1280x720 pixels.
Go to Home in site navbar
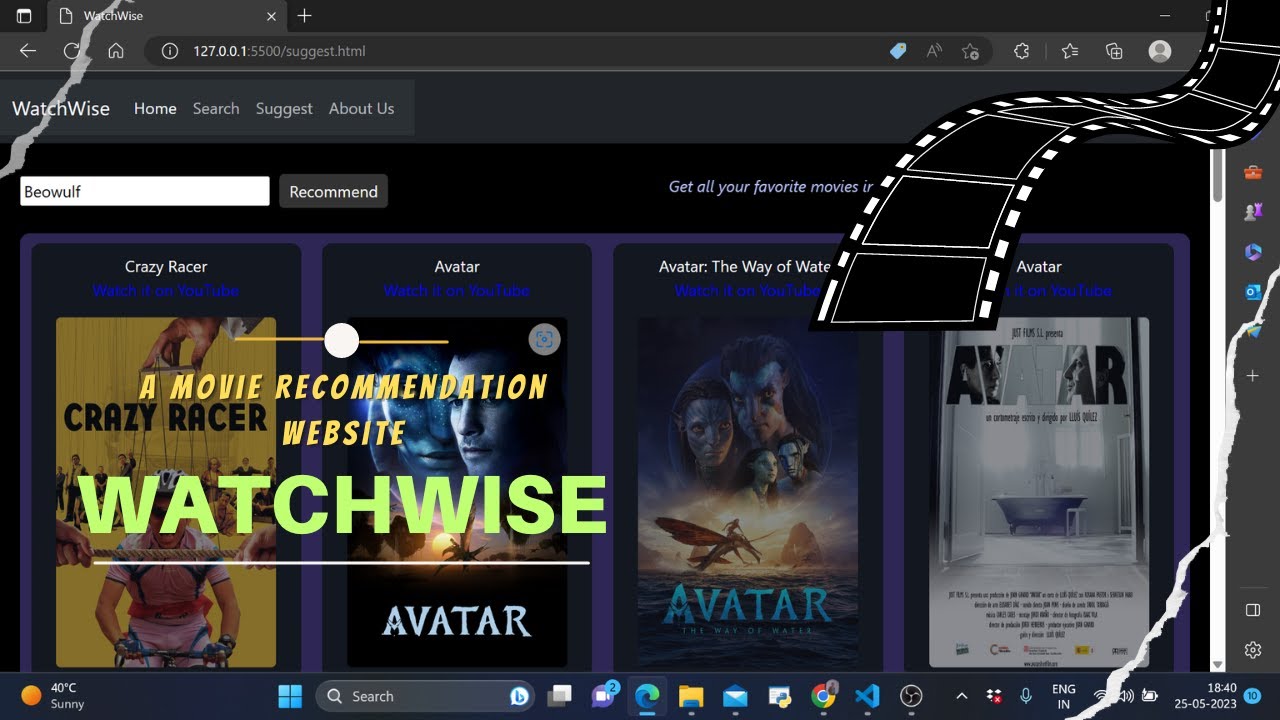click(155, 108)
